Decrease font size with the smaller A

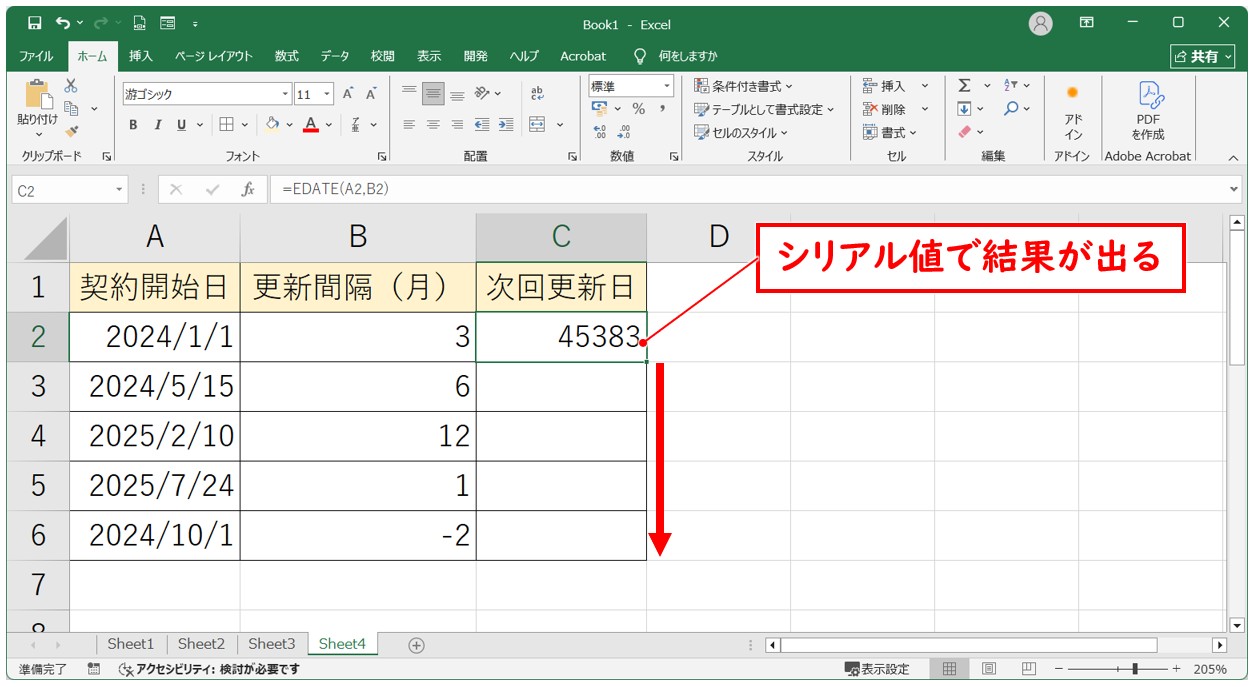point(371,94)
